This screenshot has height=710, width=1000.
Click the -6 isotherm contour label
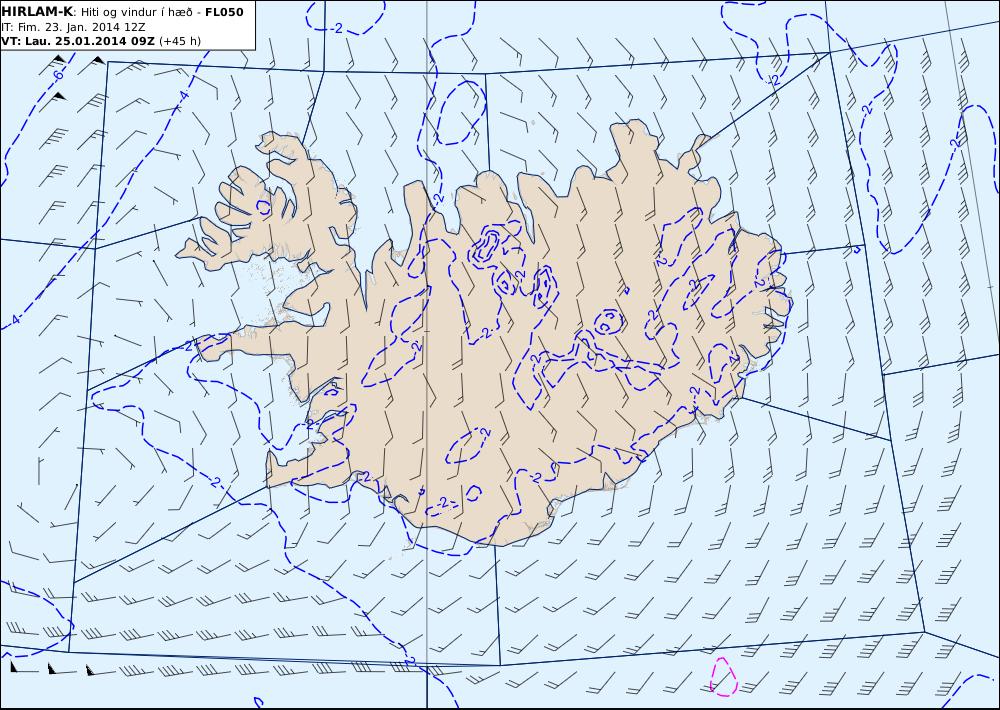click(57, 75)
